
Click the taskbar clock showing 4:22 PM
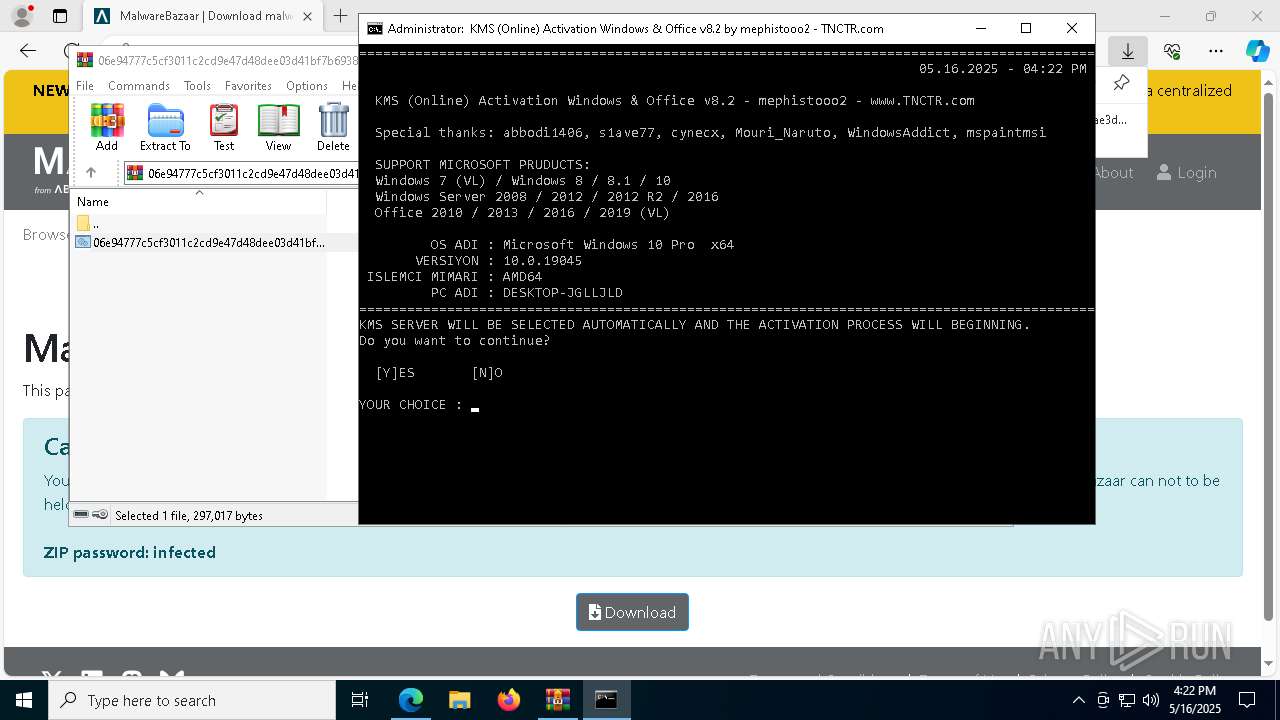coord(1194,700)
